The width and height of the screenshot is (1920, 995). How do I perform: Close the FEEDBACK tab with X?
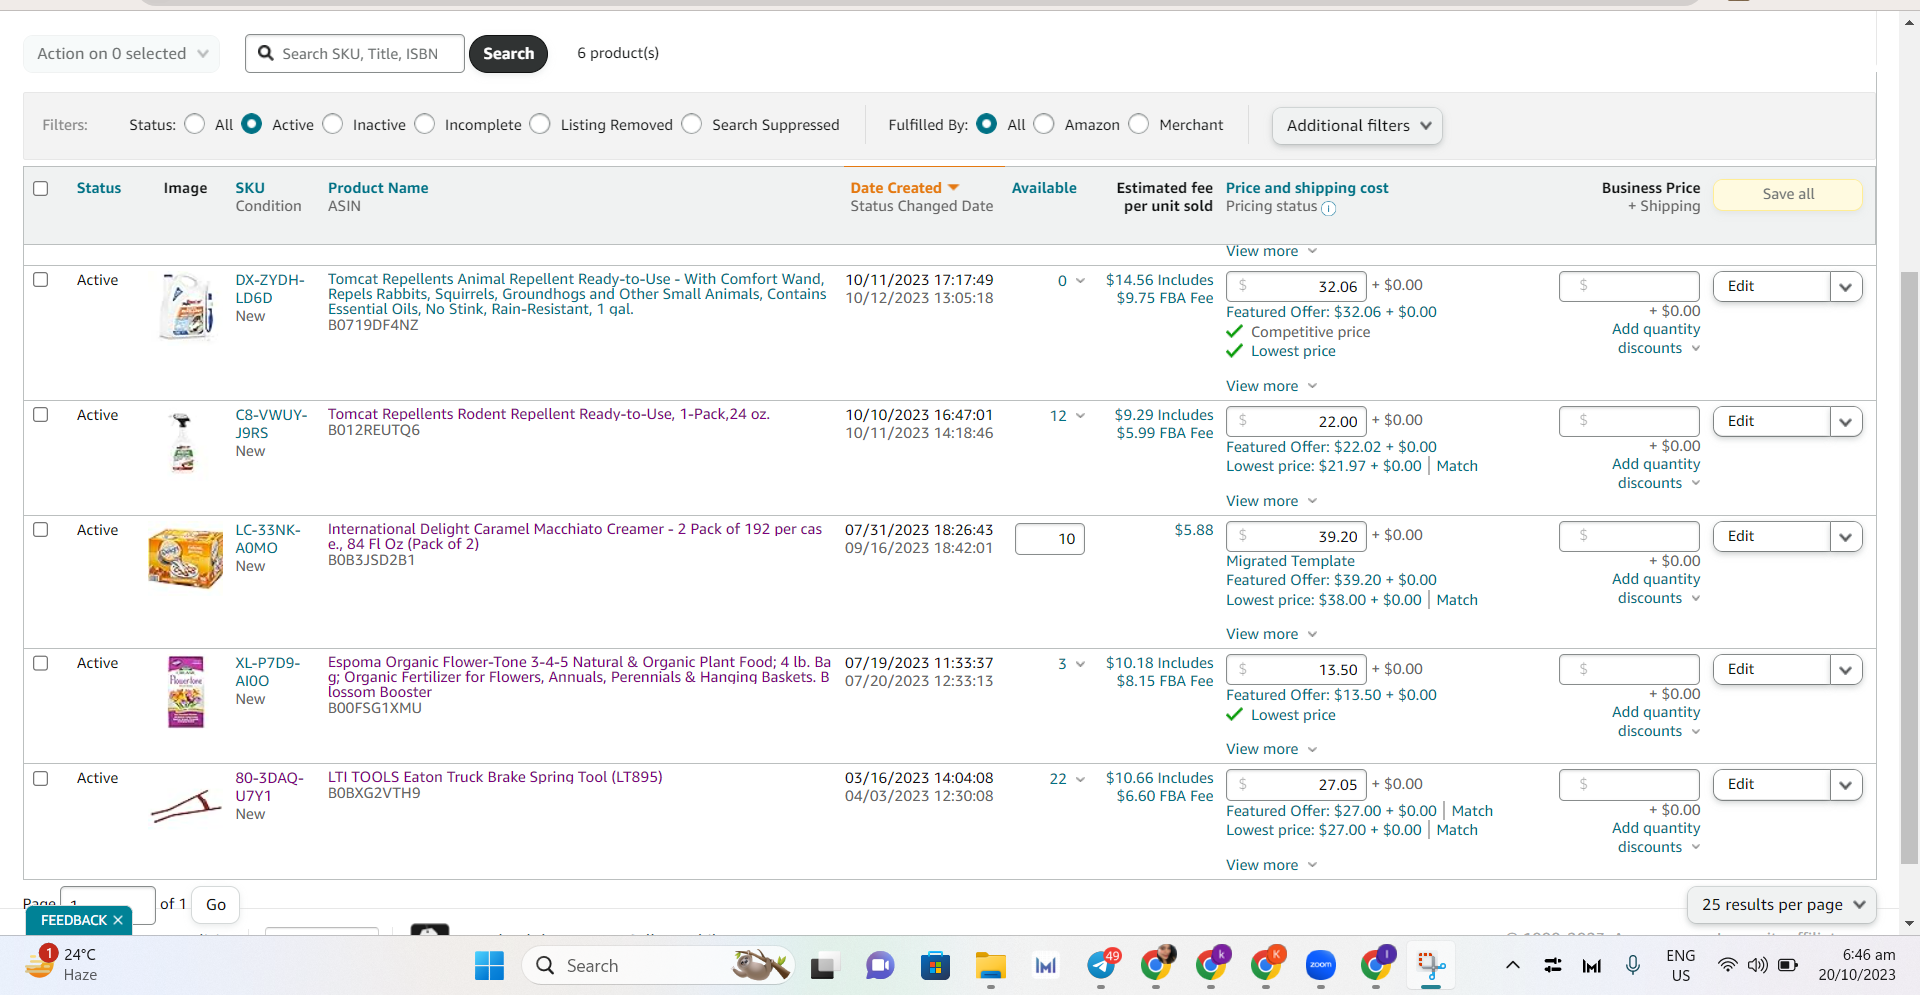click(118, 920)
